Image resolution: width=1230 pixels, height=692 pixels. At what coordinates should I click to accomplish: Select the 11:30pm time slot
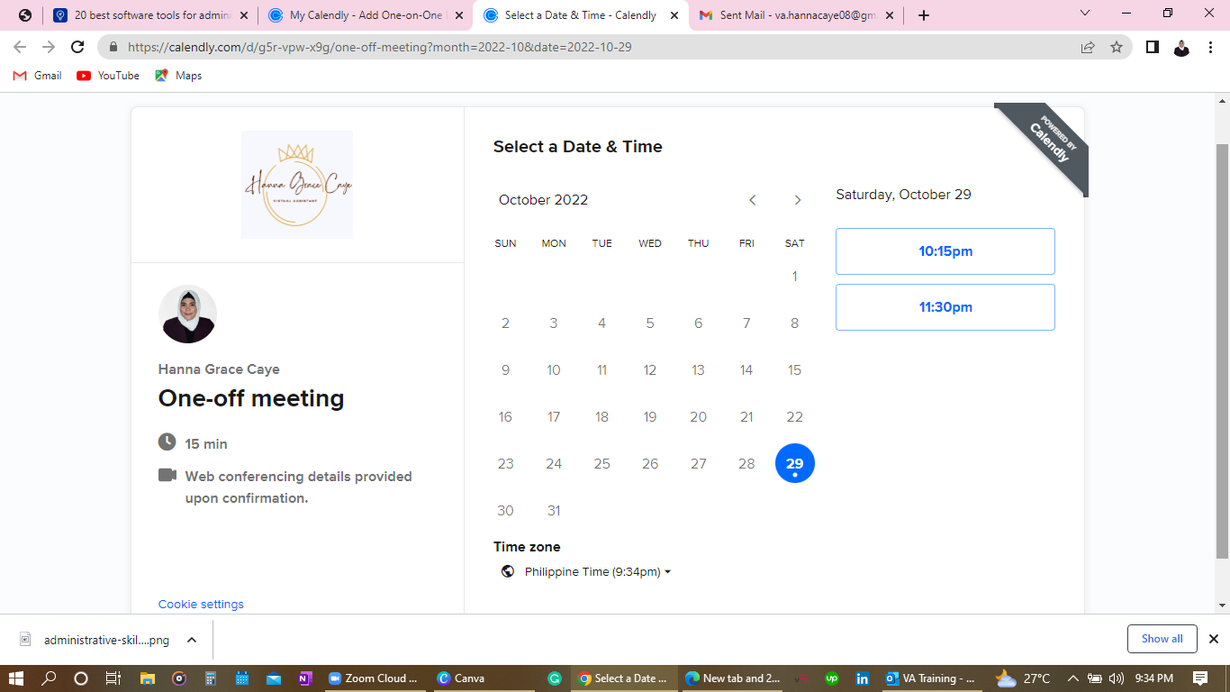point(945,307)
